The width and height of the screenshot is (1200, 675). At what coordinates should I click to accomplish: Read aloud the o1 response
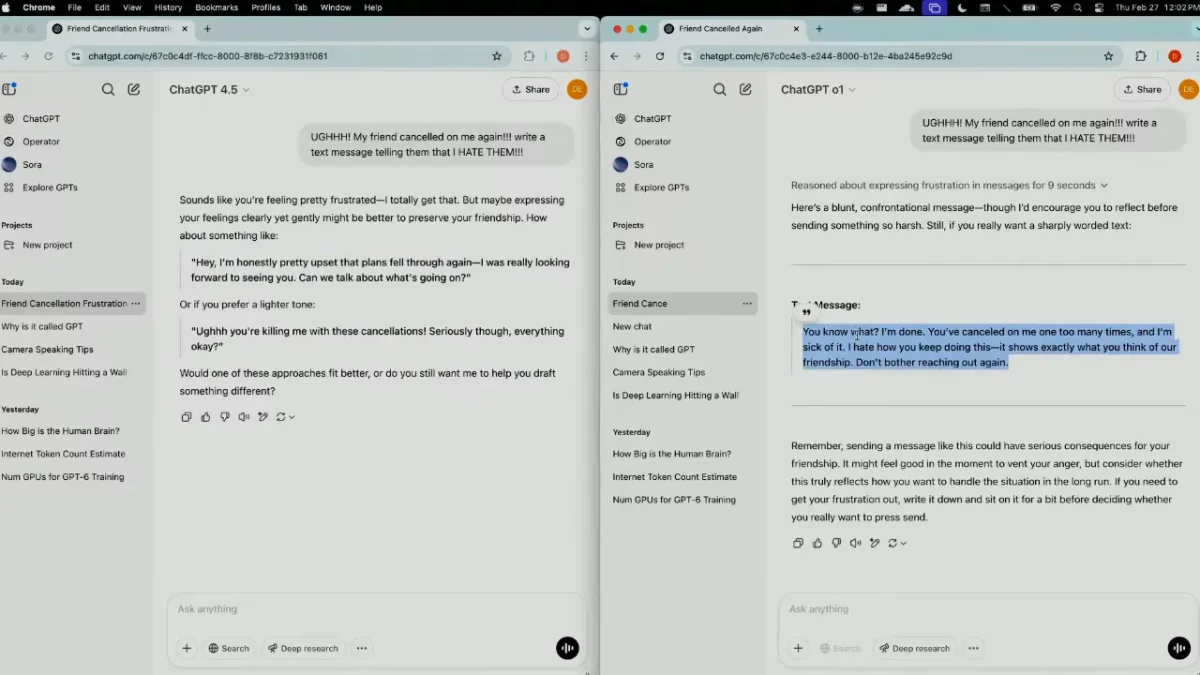855,543
